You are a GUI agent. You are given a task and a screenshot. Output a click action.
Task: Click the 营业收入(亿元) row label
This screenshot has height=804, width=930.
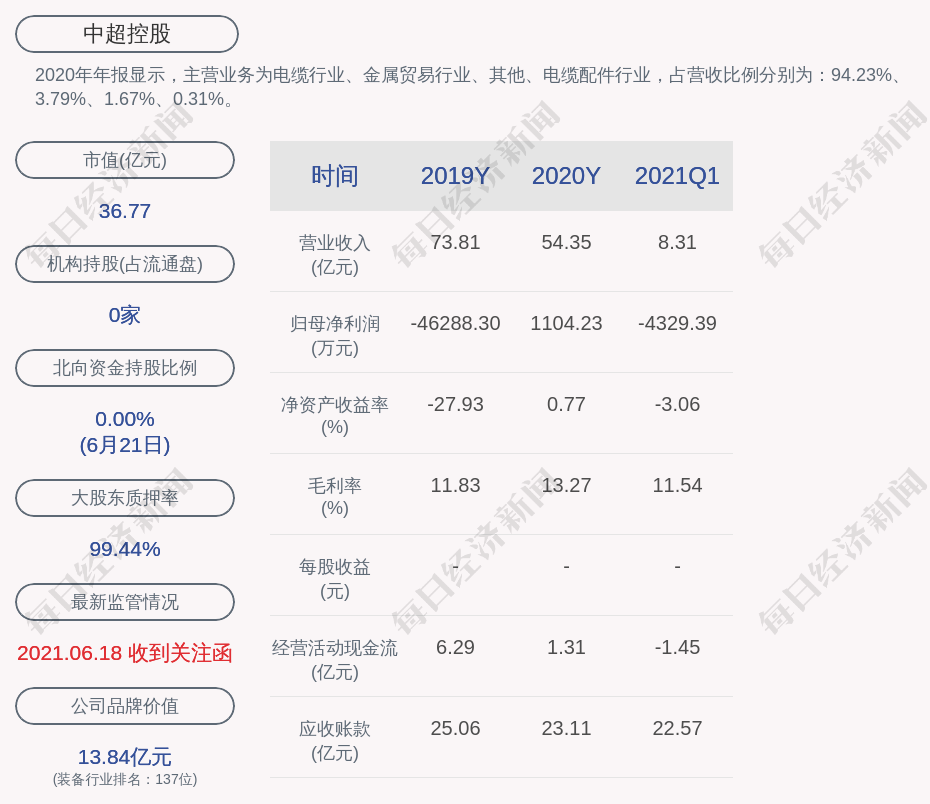[x=335, y=254]
